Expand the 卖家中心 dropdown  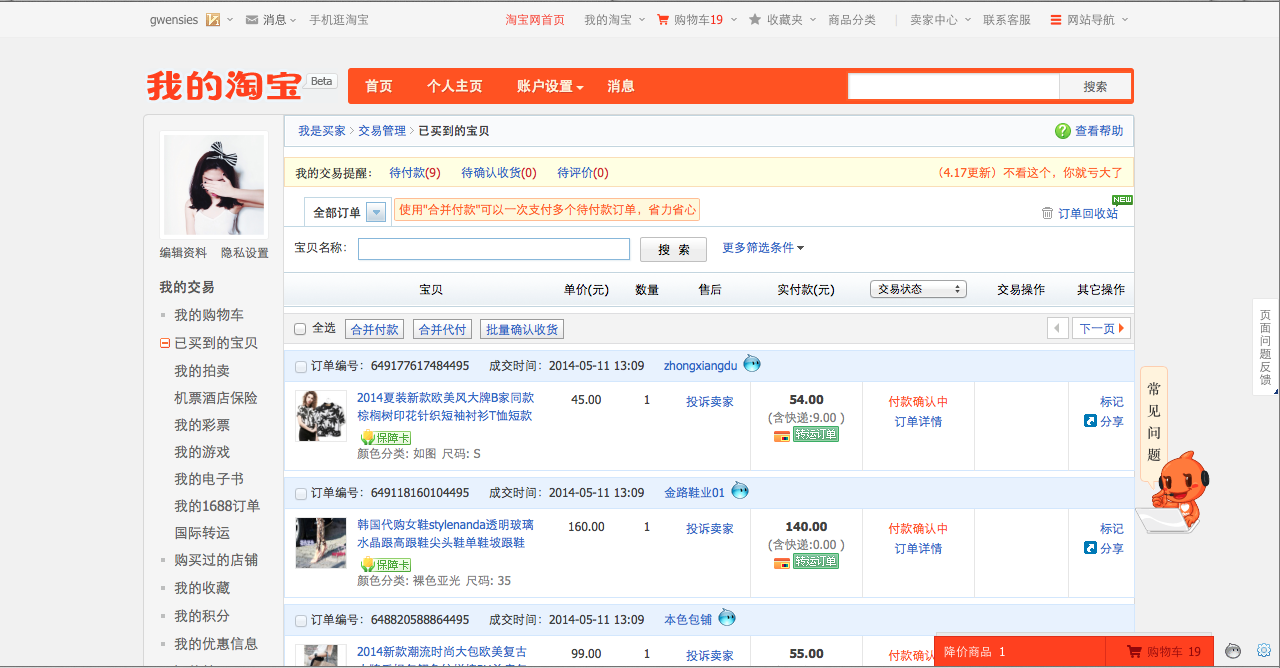(966, 20)
